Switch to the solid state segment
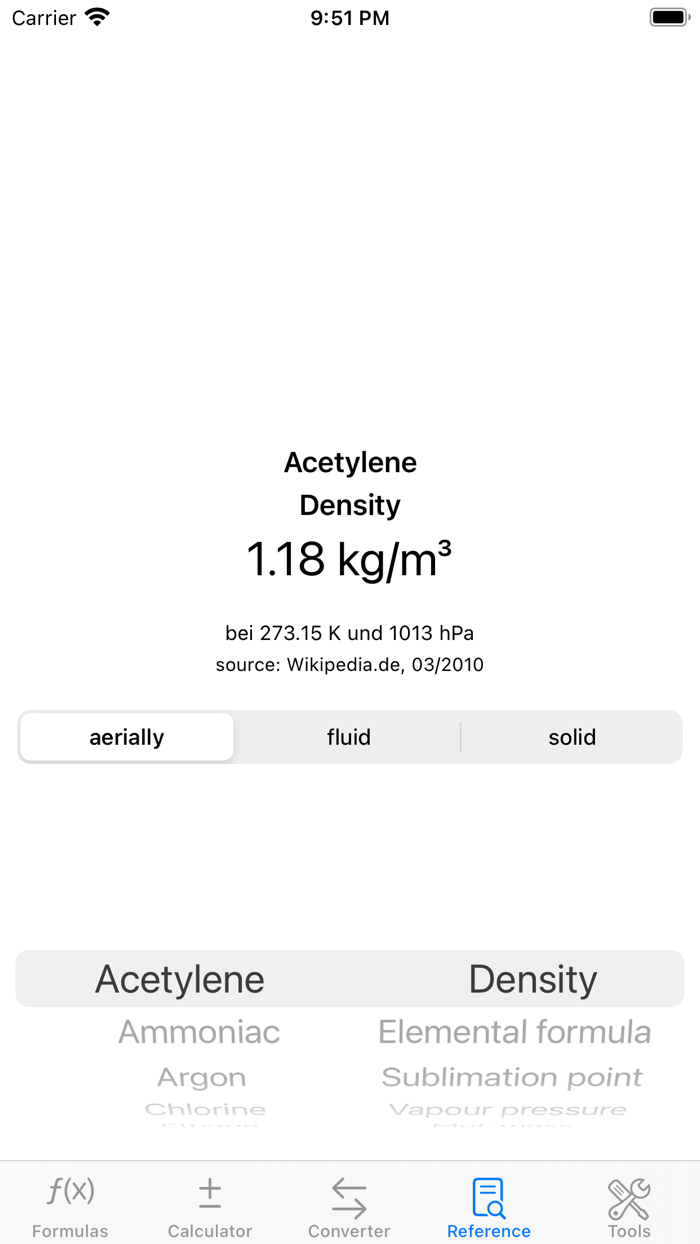 tap(572, 737)
